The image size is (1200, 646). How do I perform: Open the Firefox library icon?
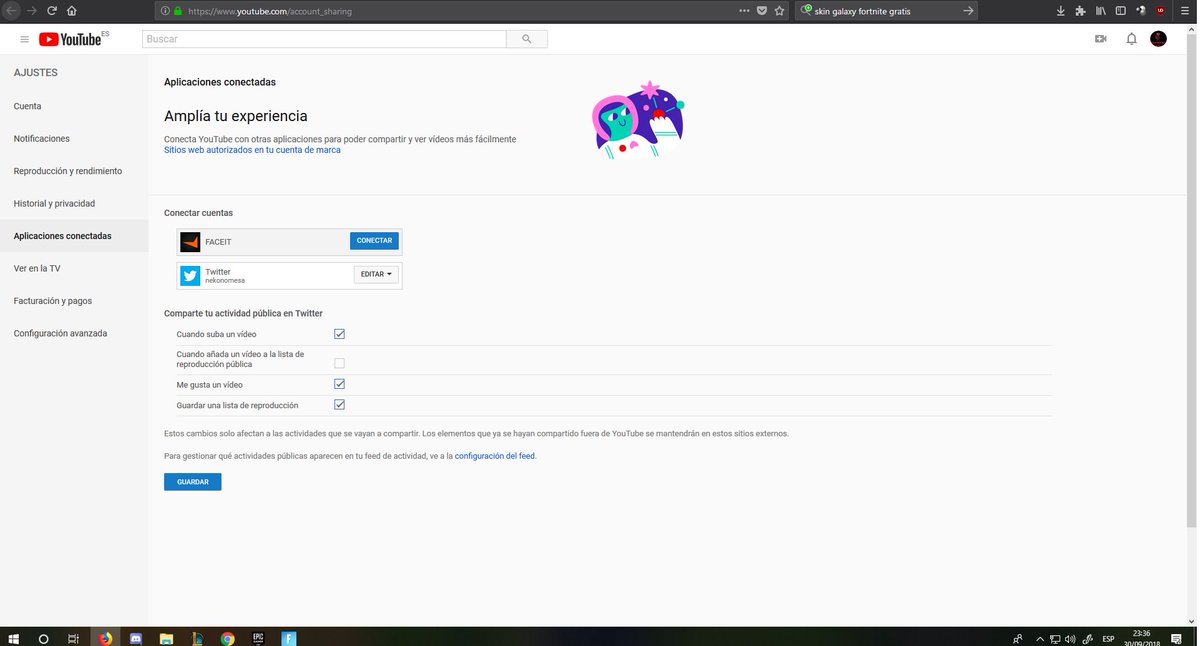pyautogui.click(x=1101, y=11)
